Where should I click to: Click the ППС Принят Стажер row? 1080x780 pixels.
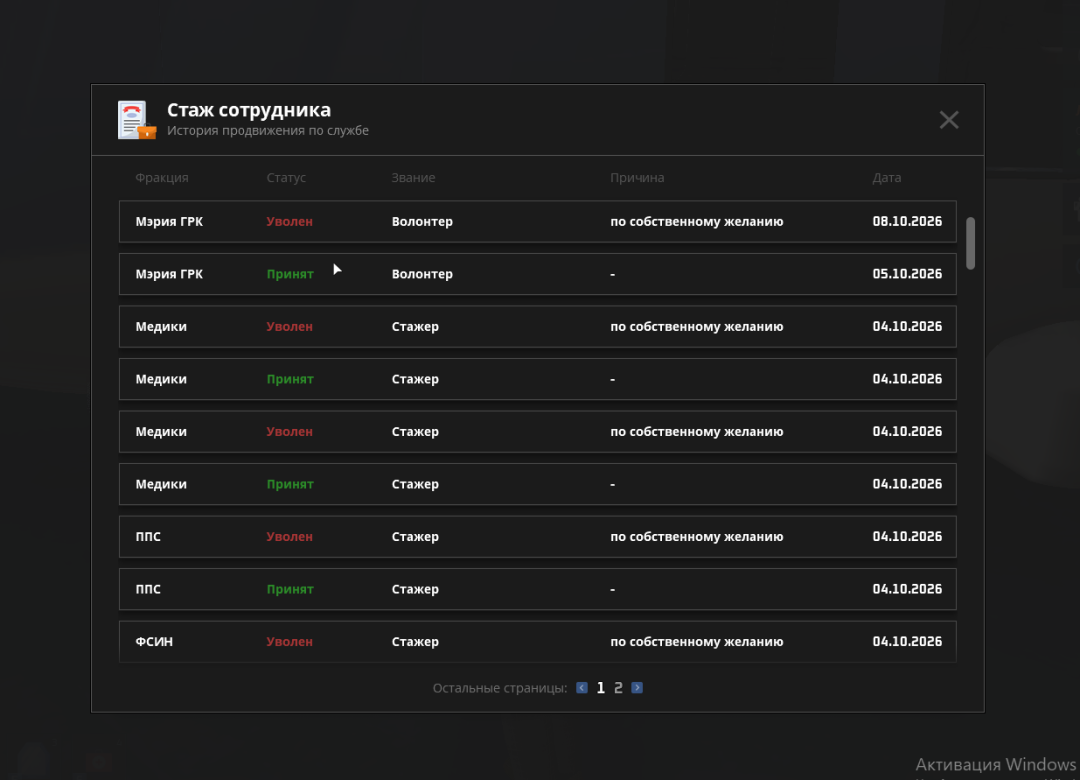[x=537, y=589]
